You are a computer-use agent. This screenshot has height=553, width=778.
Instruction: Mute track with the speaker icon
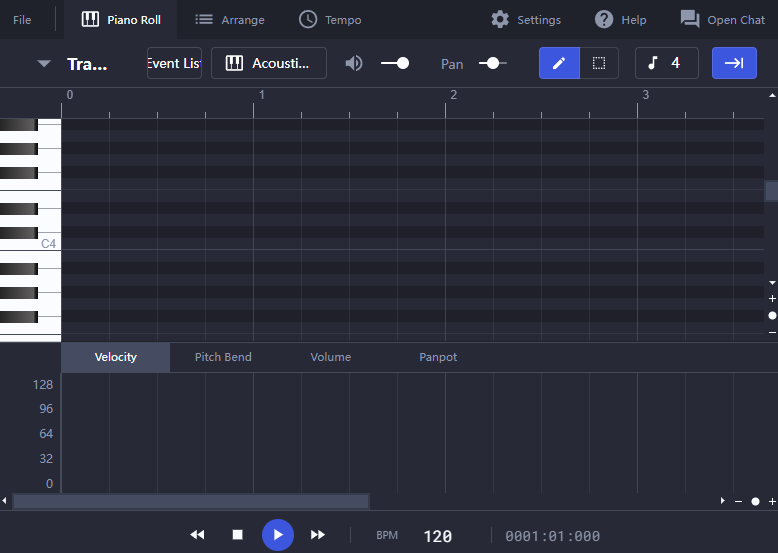pyautogui.click(x=354, y=63)
